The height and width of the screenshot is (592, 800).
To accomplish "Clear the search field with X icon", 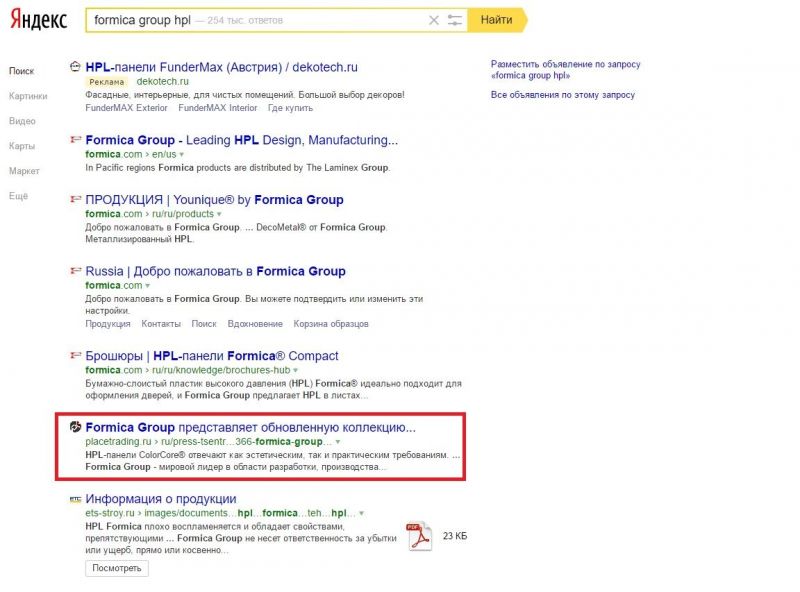I will (433, 20).
